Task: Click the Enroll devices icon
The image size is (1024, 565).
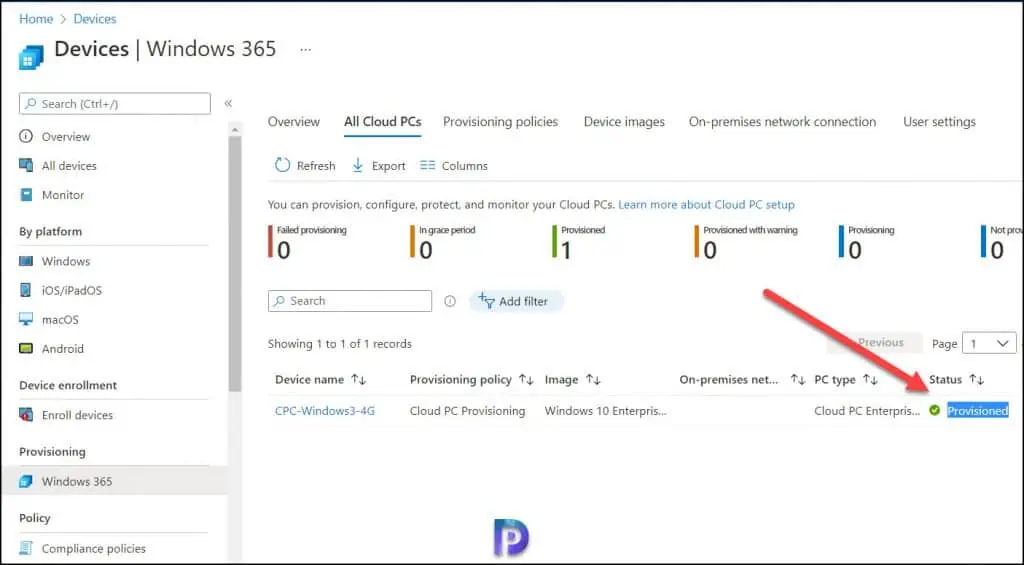Action: coord(26,415)
